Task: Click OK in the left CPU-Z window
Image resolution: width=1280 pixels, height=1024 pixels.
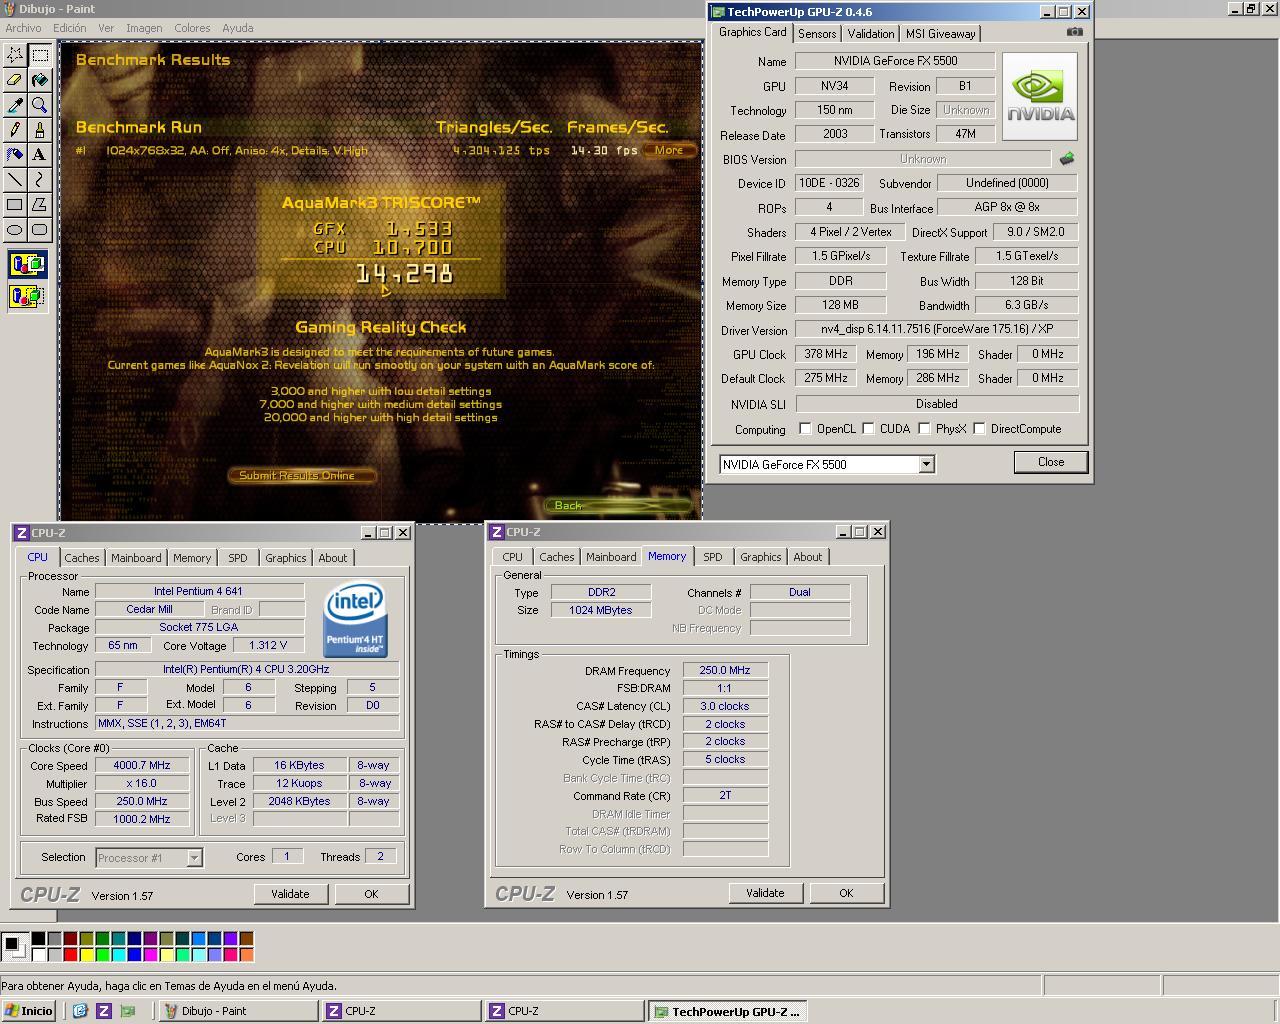Action: pos(371,894)
